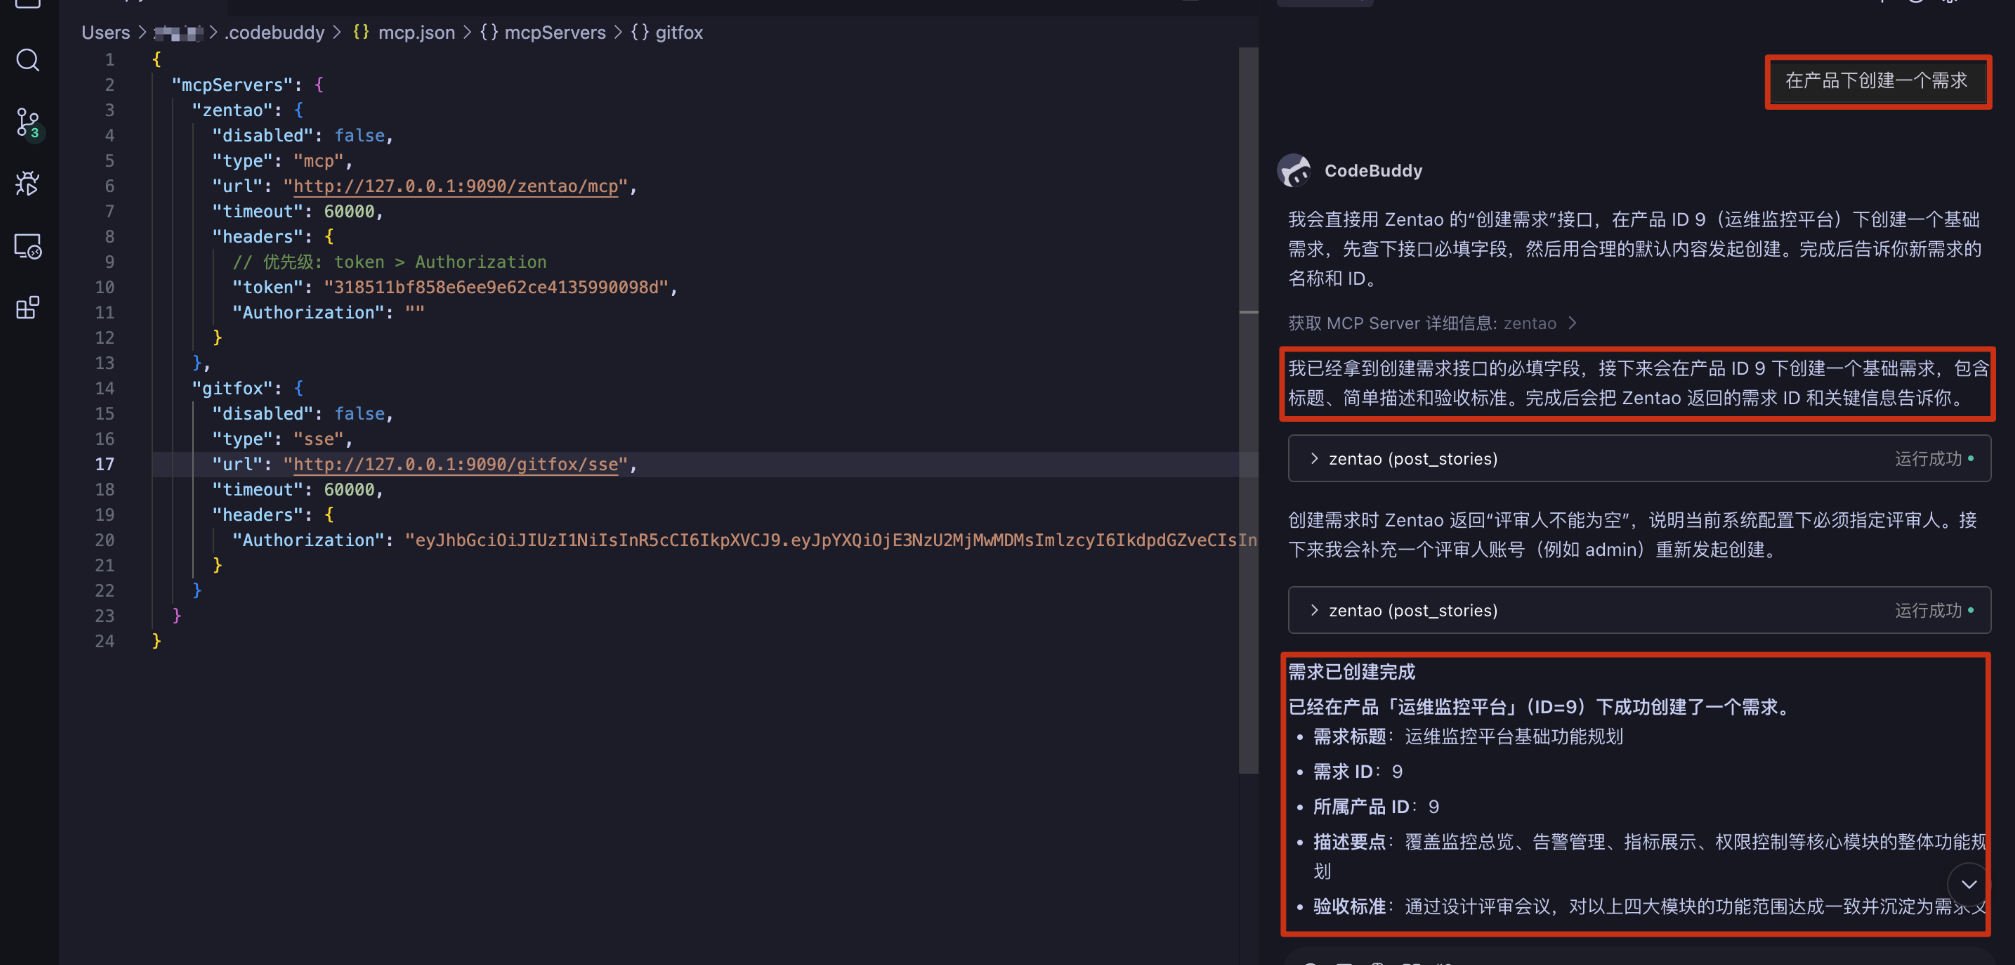Click the CodeBuddy avatar icon
2015x965 pixels.
point(1295,171)
